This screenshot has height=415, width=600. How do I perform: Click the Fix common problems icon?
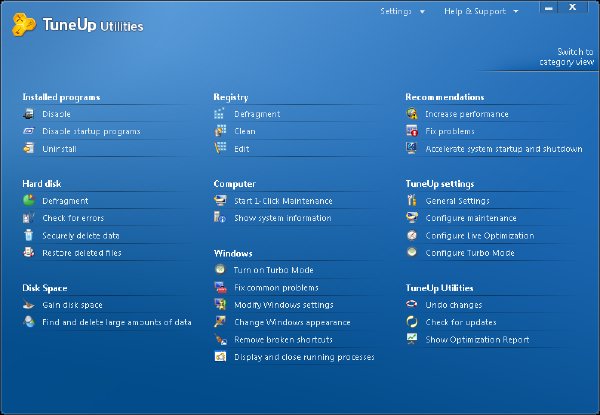pyautogui.click(x=220, y=287)
